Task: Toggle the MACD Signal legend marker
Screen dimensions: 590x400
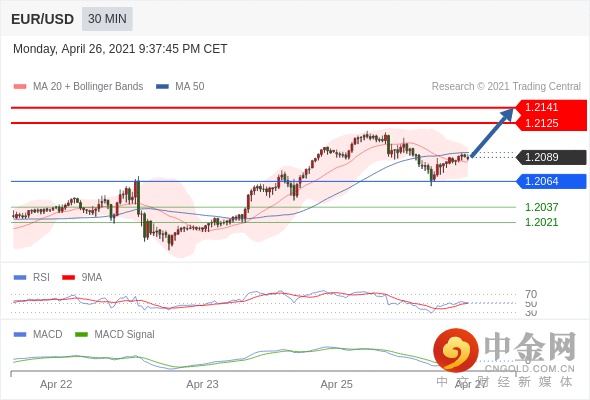Action: pos(81,335)
